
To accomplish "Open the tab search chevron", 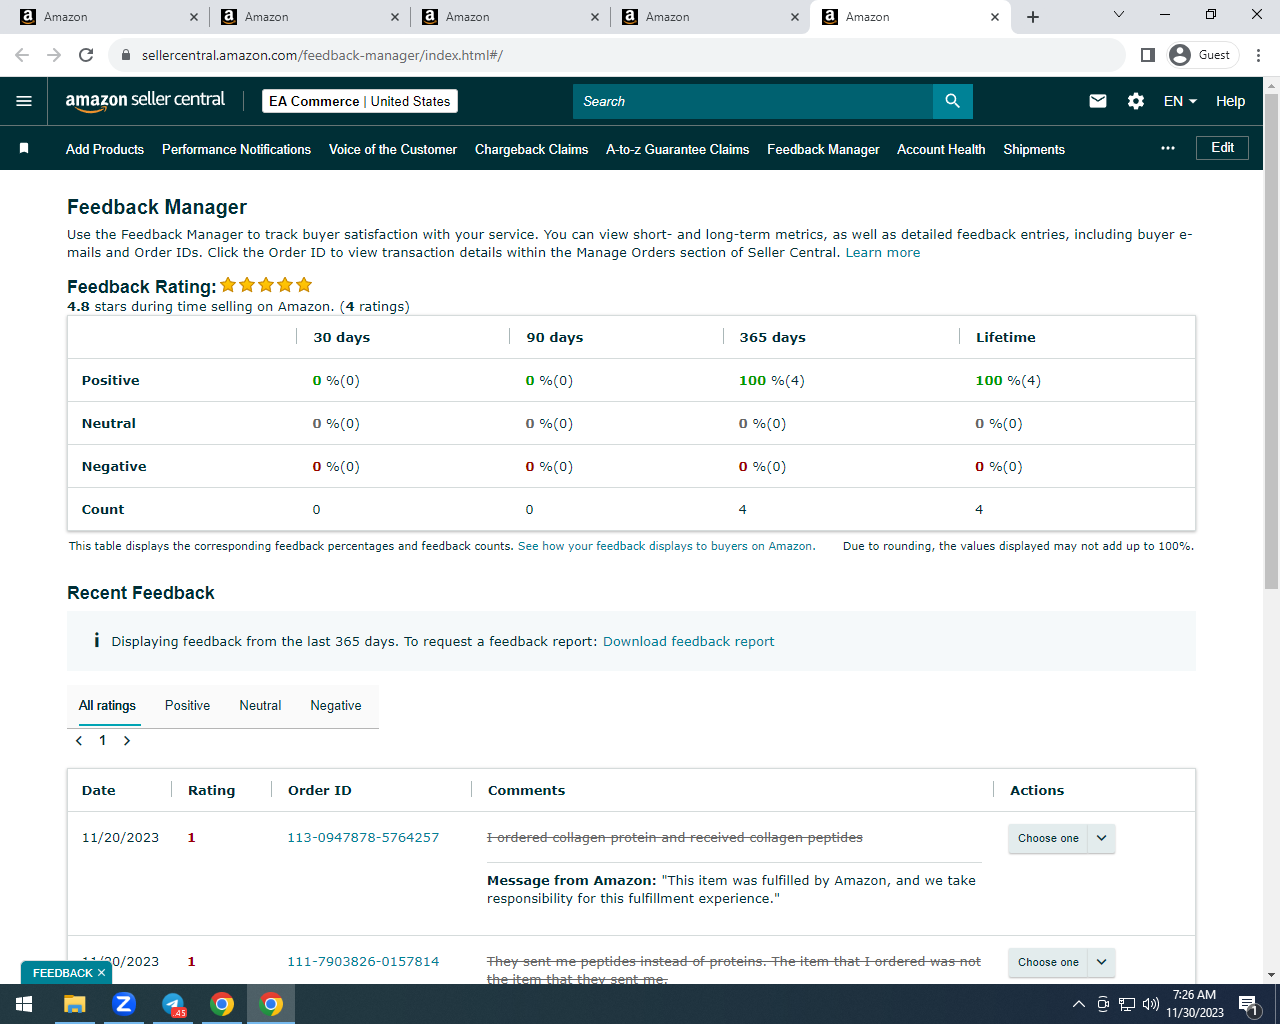I will [1119, 14].
